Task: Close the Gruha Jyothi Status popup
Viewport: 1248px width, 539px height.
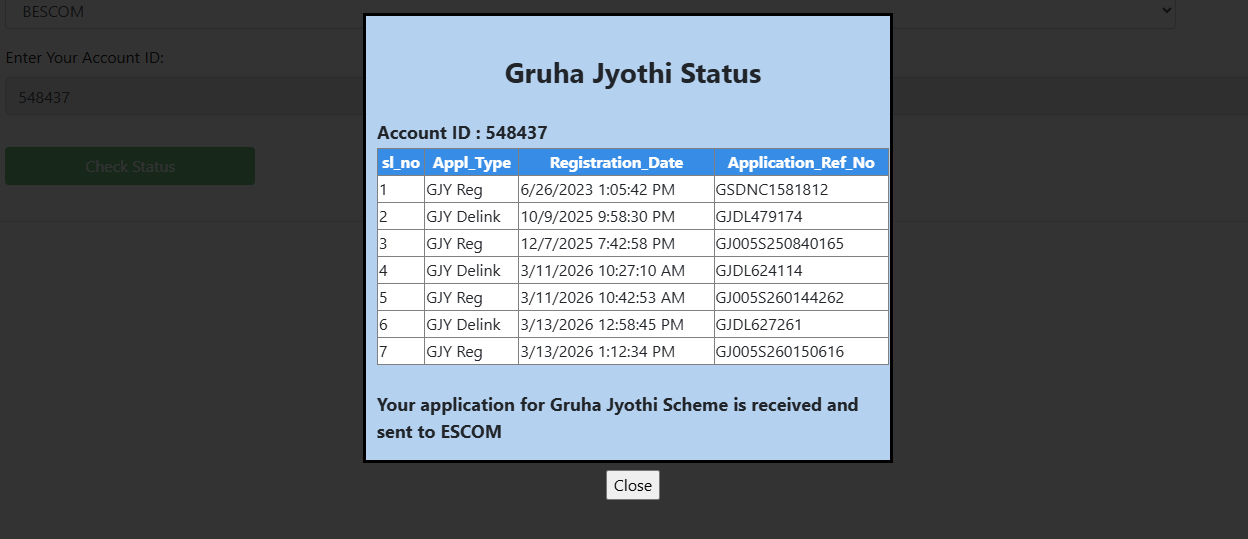Action: point(632,485)
